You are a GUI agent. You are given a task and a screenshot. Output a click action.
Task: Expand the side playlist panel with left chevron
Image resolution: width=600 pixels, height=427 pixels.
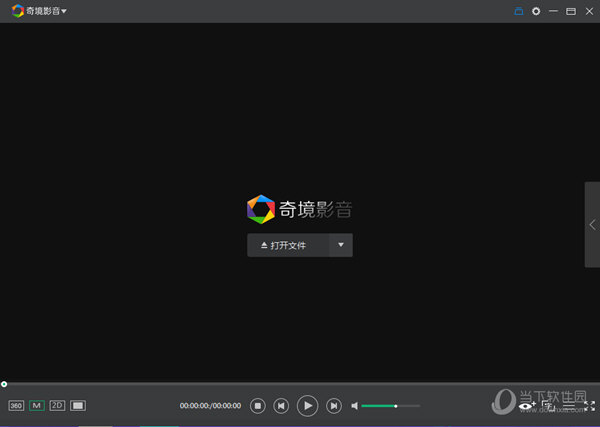[592, 225]
